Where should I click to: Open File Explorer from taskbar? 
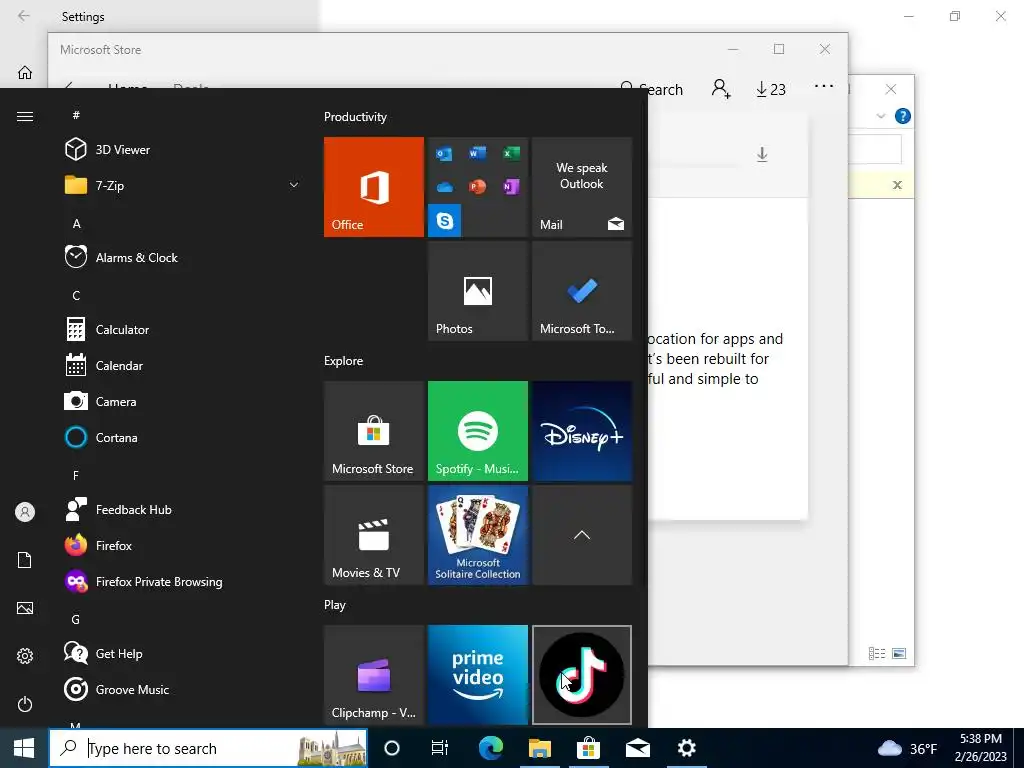(540, 748)
